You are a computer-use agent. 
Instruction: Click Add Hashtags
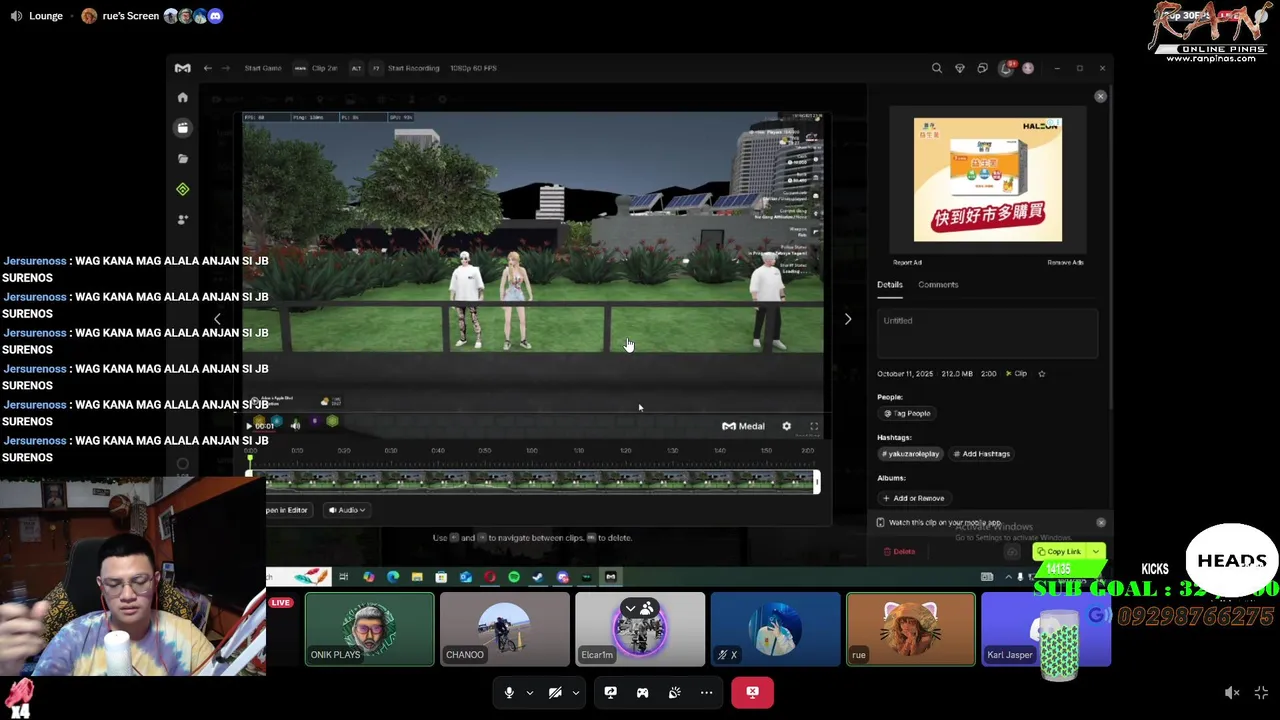pos(981,454)
